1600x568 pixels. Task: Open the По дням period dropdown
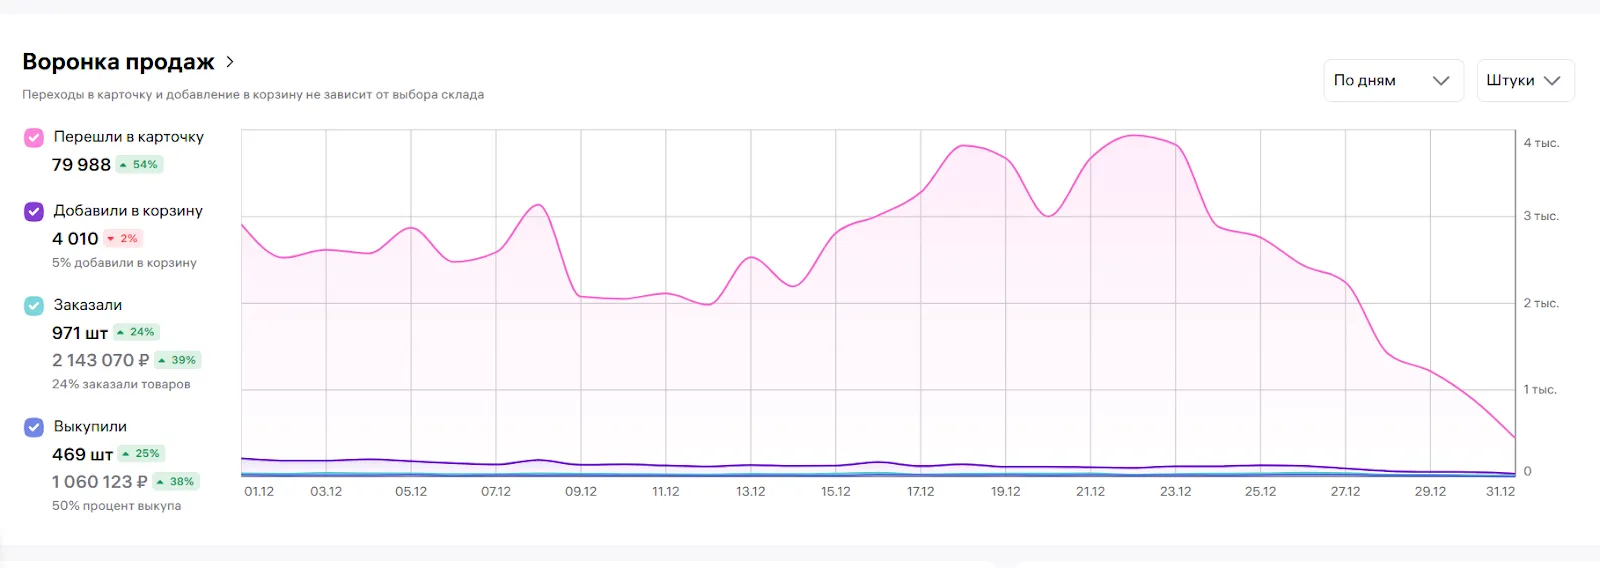click(1392, 81)
